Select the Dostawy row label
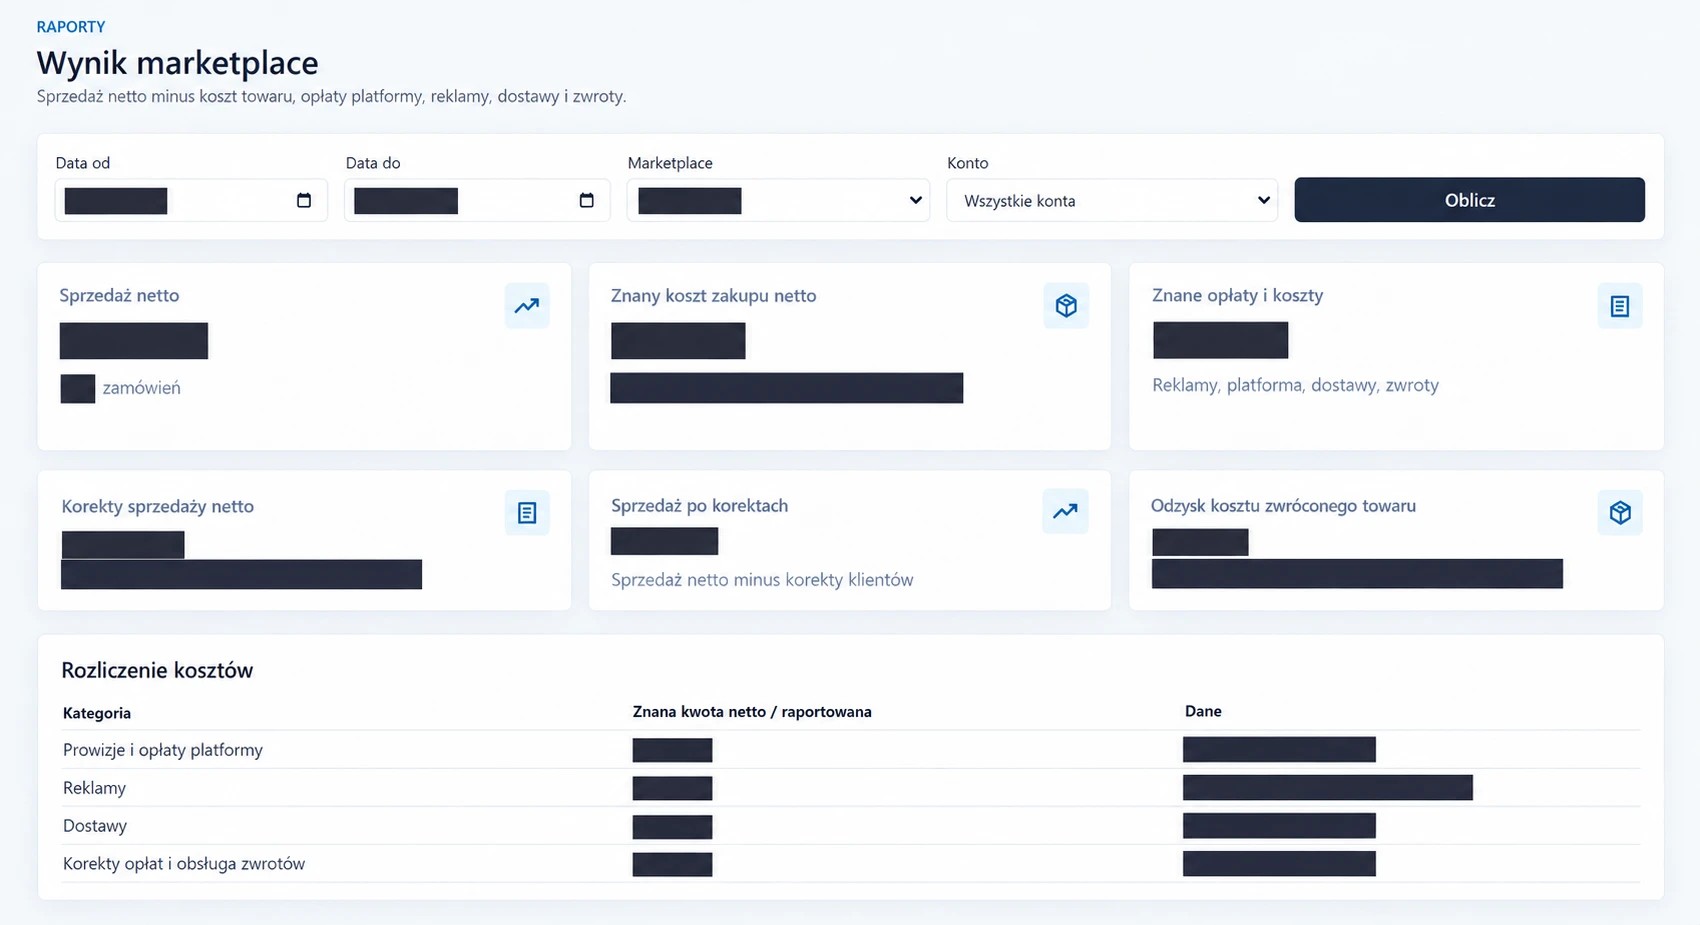 [95, 826]
